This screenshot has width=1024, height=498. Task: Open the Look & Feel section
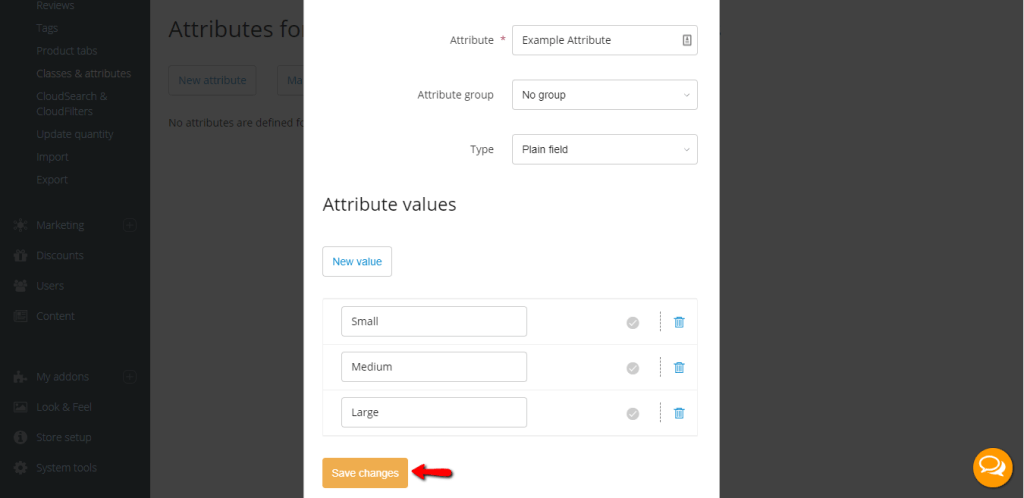tap(64, 407)
